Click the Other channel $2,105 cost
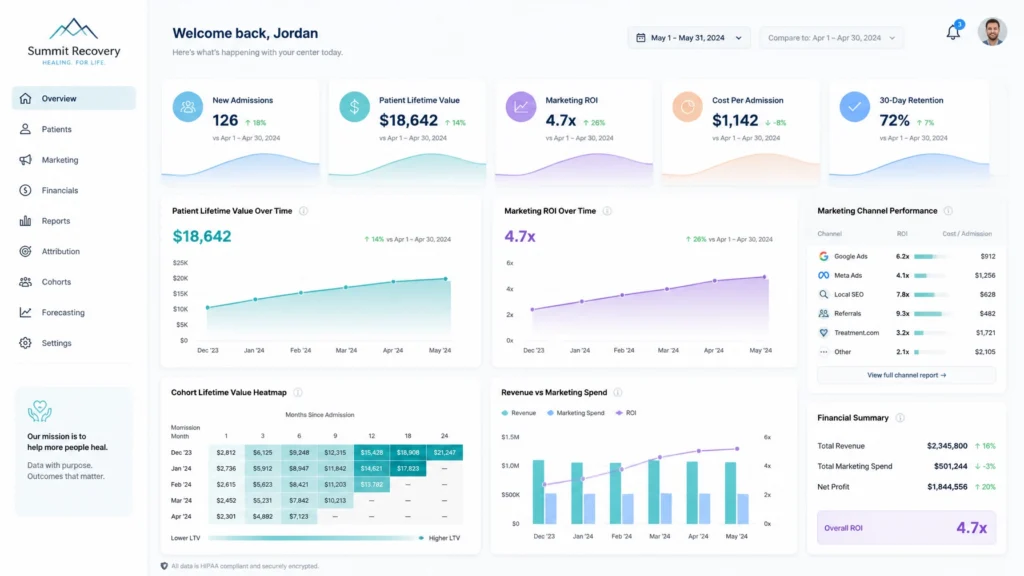This screenshot has width=1024, height=576. click(985, 352)
